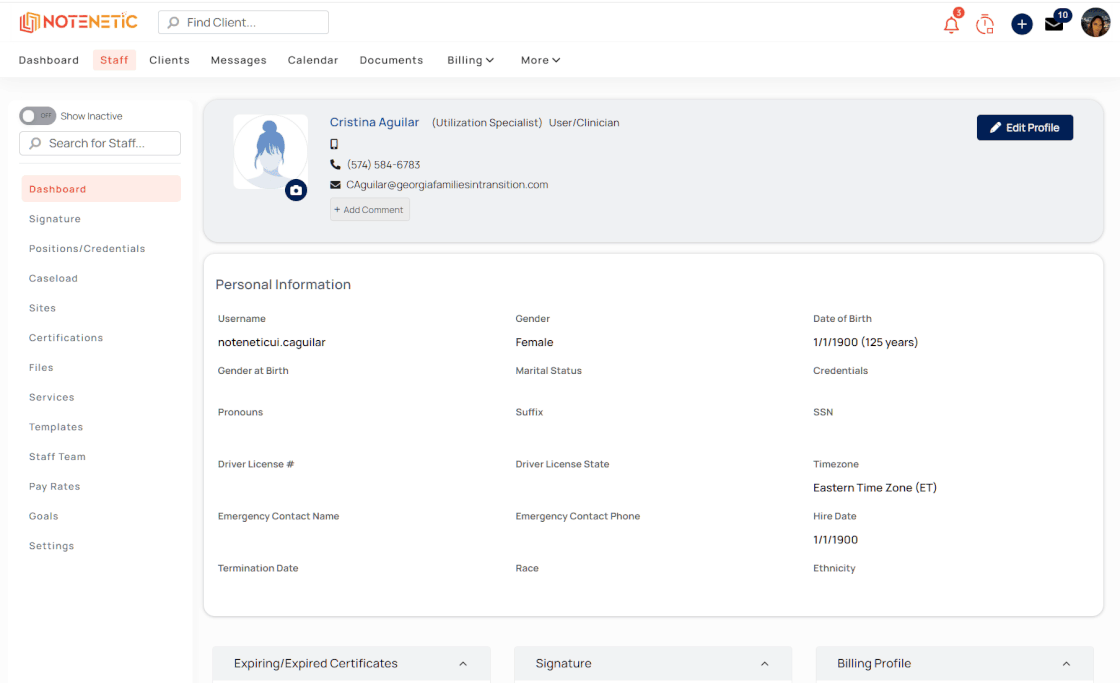Click the CAguilar email address link
This screenshot has width=1120, height=683.
[447, 184]
